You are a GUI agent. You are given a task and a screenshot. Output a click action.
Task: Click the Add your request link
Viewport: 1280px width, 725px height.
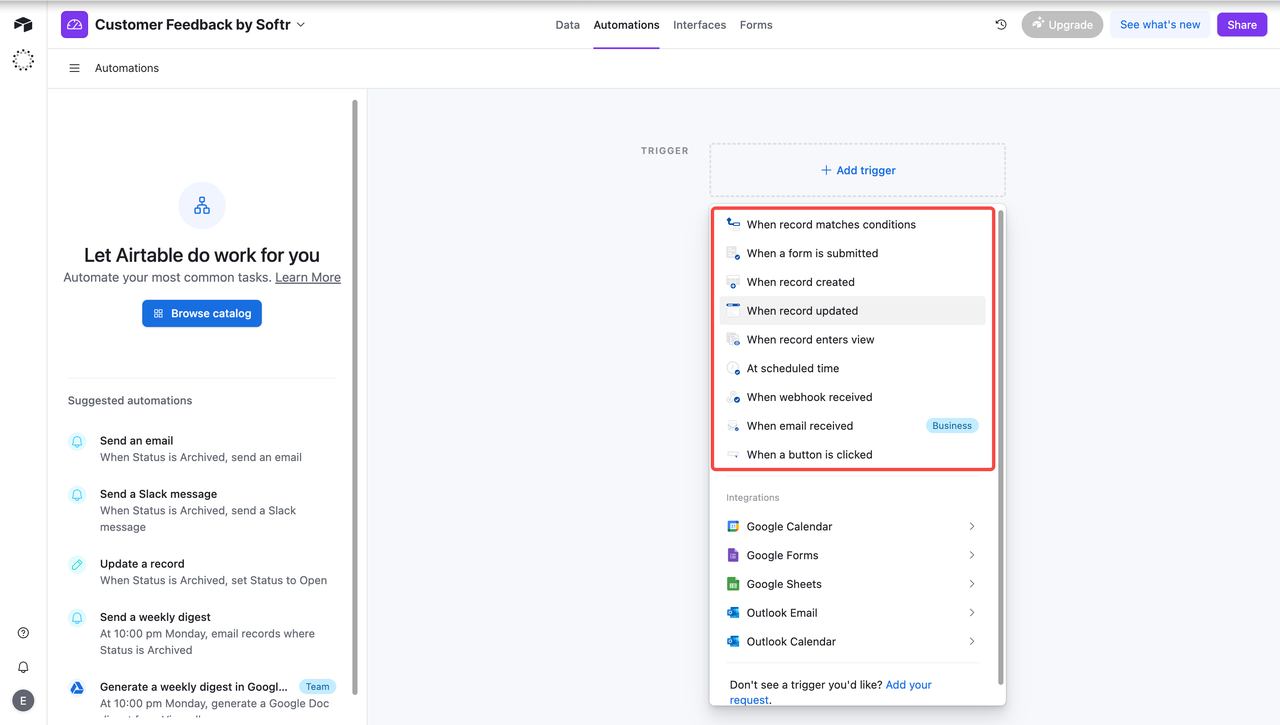point(908,684)
